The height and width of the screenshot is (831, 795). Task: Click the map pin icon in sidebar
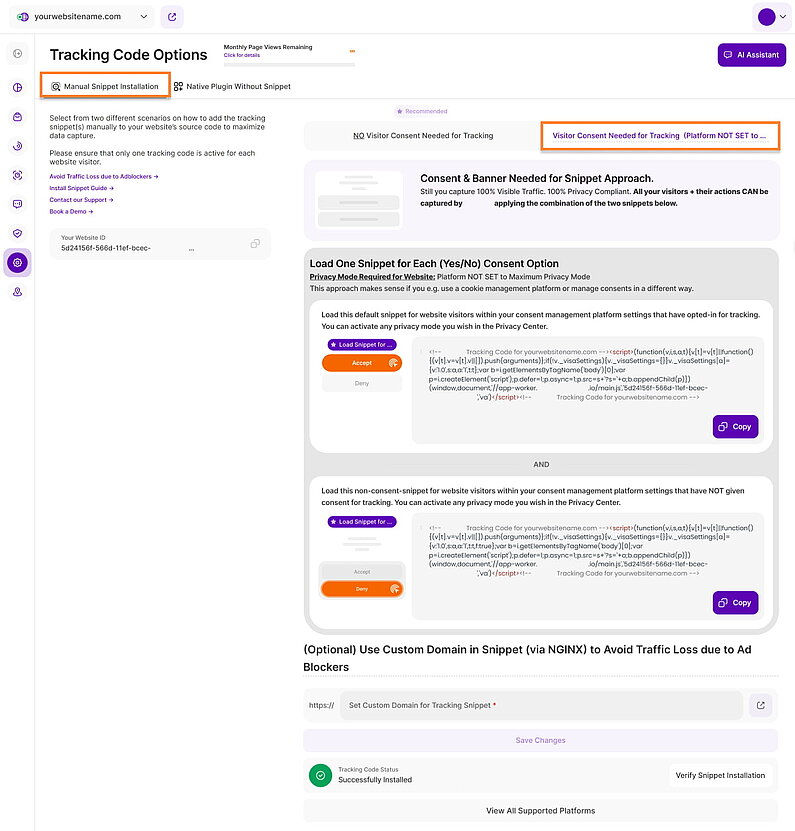pos(17,292)
